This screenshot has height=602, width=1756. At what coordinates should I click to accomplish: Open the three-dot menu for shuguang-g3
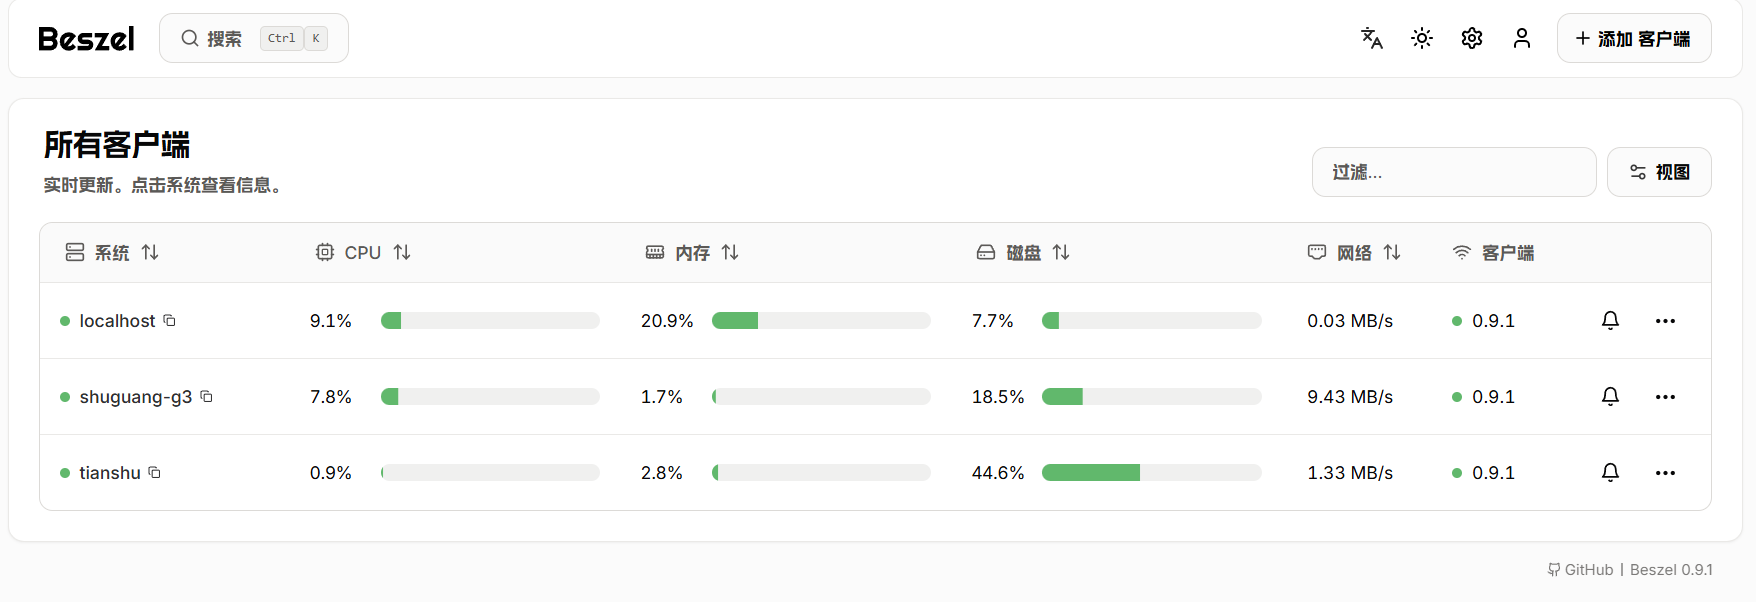point(1665,397)
